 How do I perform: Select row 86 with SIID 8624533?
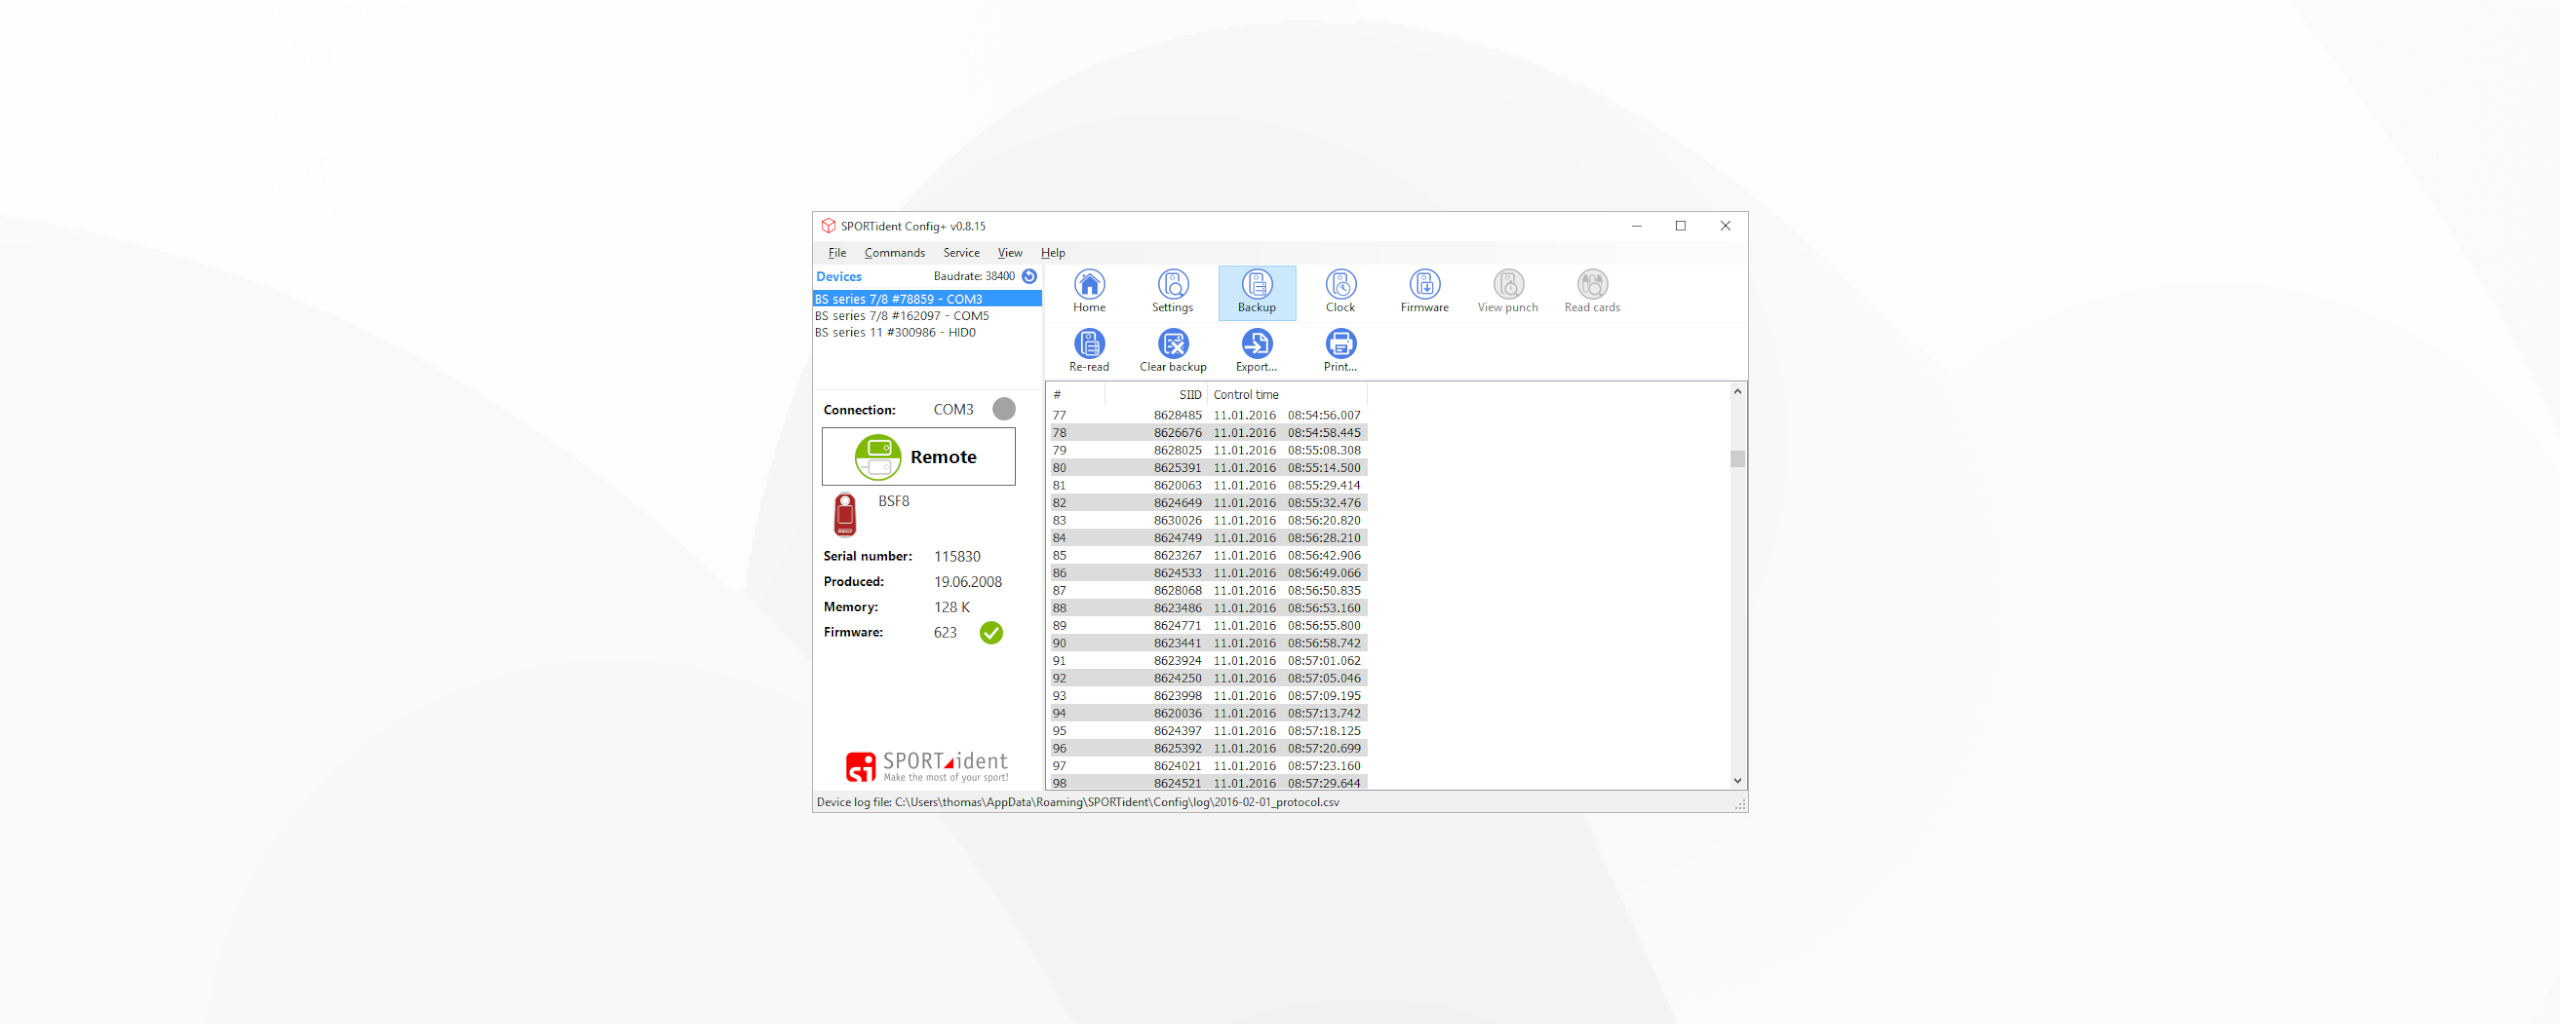point(1207,573)
